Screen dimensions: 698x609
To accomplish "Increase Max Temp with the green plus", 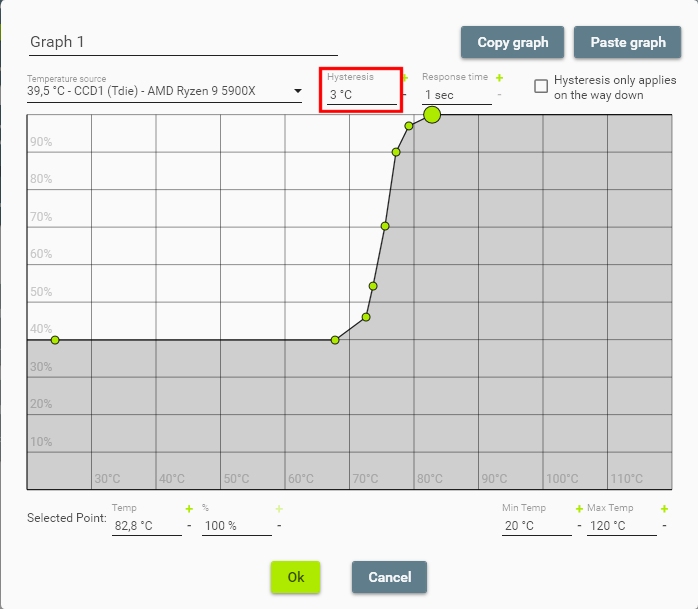I will tap(664, 509).
